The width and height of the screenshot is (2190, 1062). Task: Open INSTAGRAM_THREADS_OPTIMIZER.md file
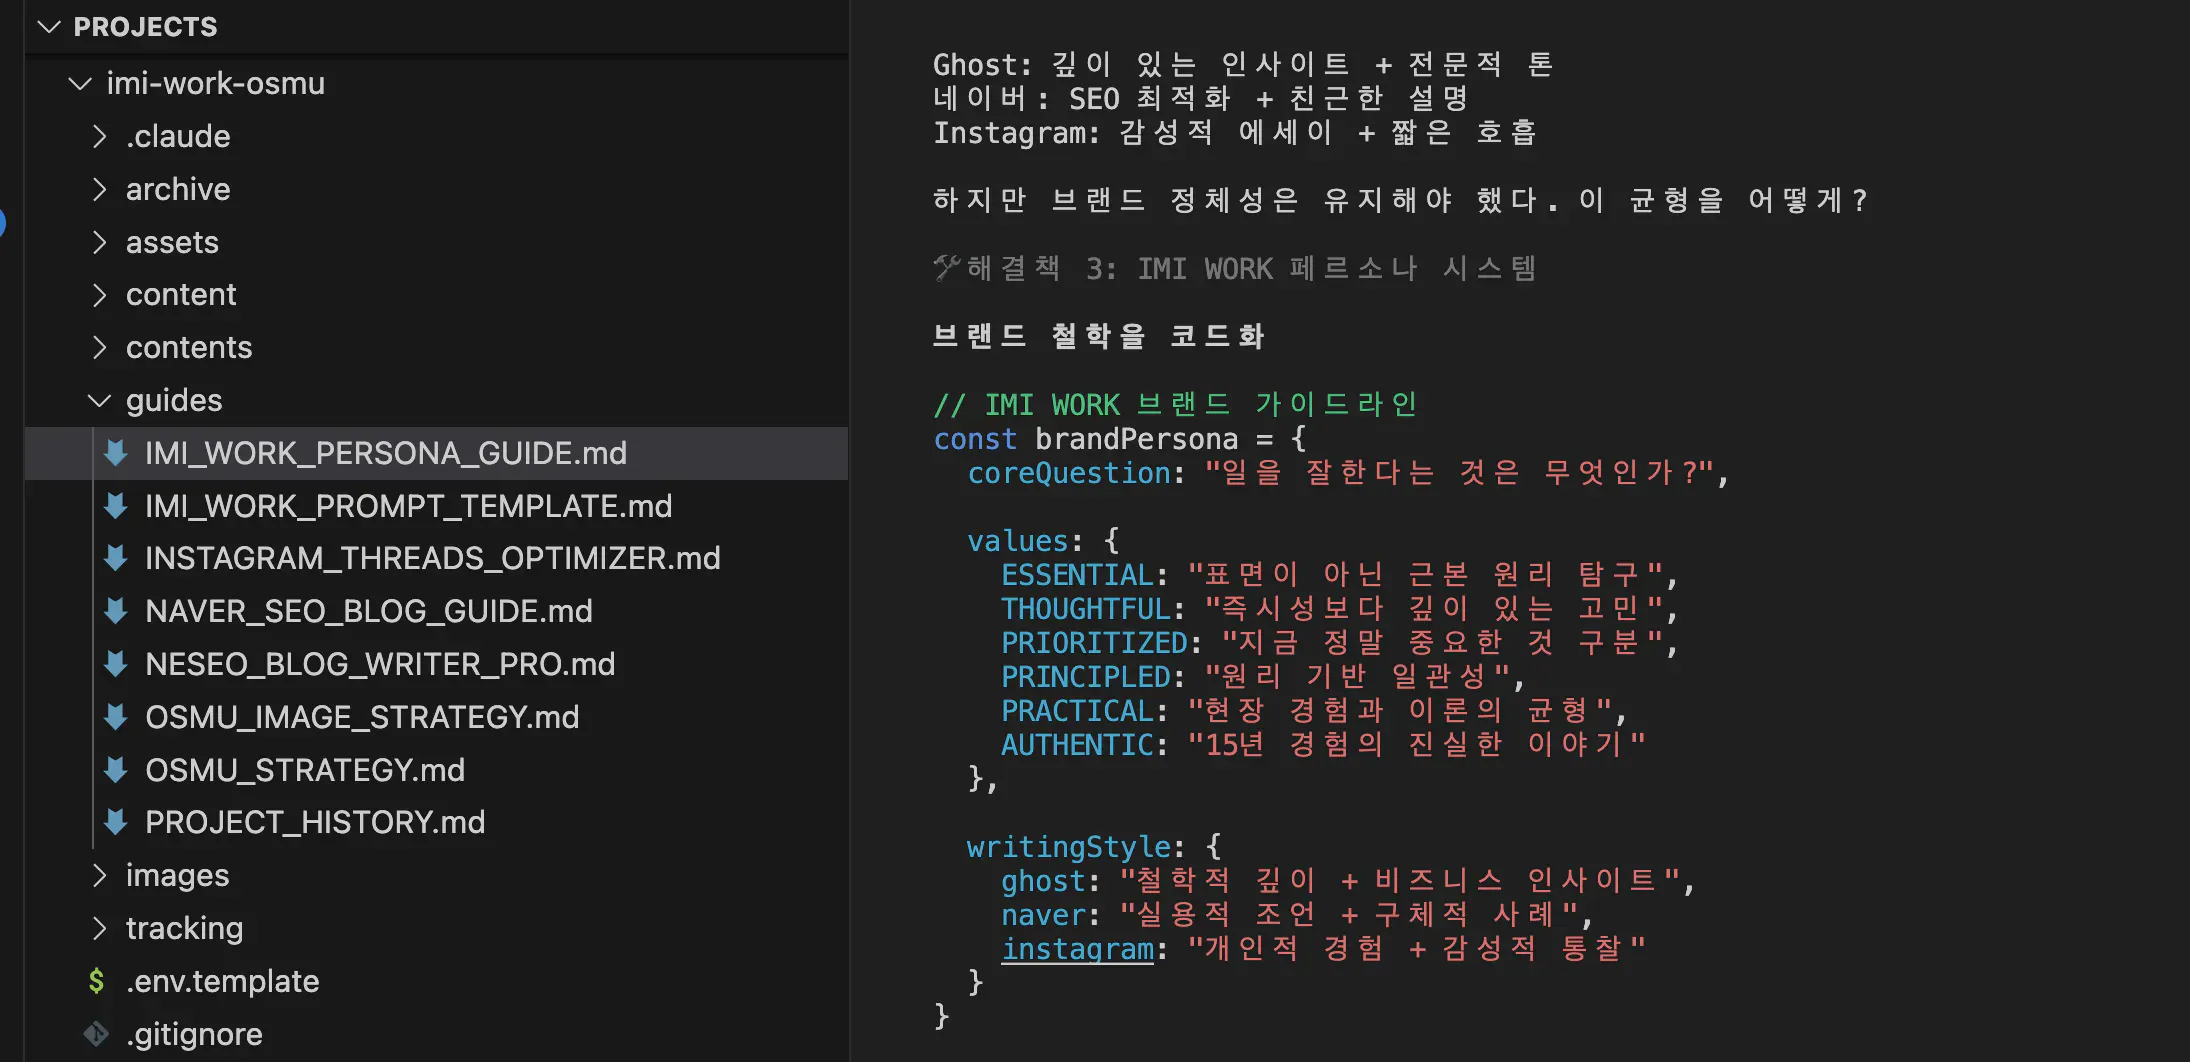(432, 558)
